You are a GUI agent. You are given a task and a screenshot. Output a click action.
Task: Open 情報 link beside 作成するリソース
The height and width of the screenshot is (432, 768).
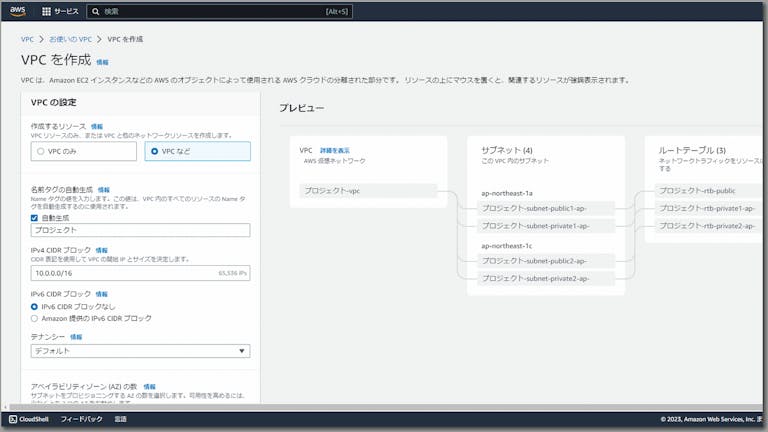pos(97,126)
